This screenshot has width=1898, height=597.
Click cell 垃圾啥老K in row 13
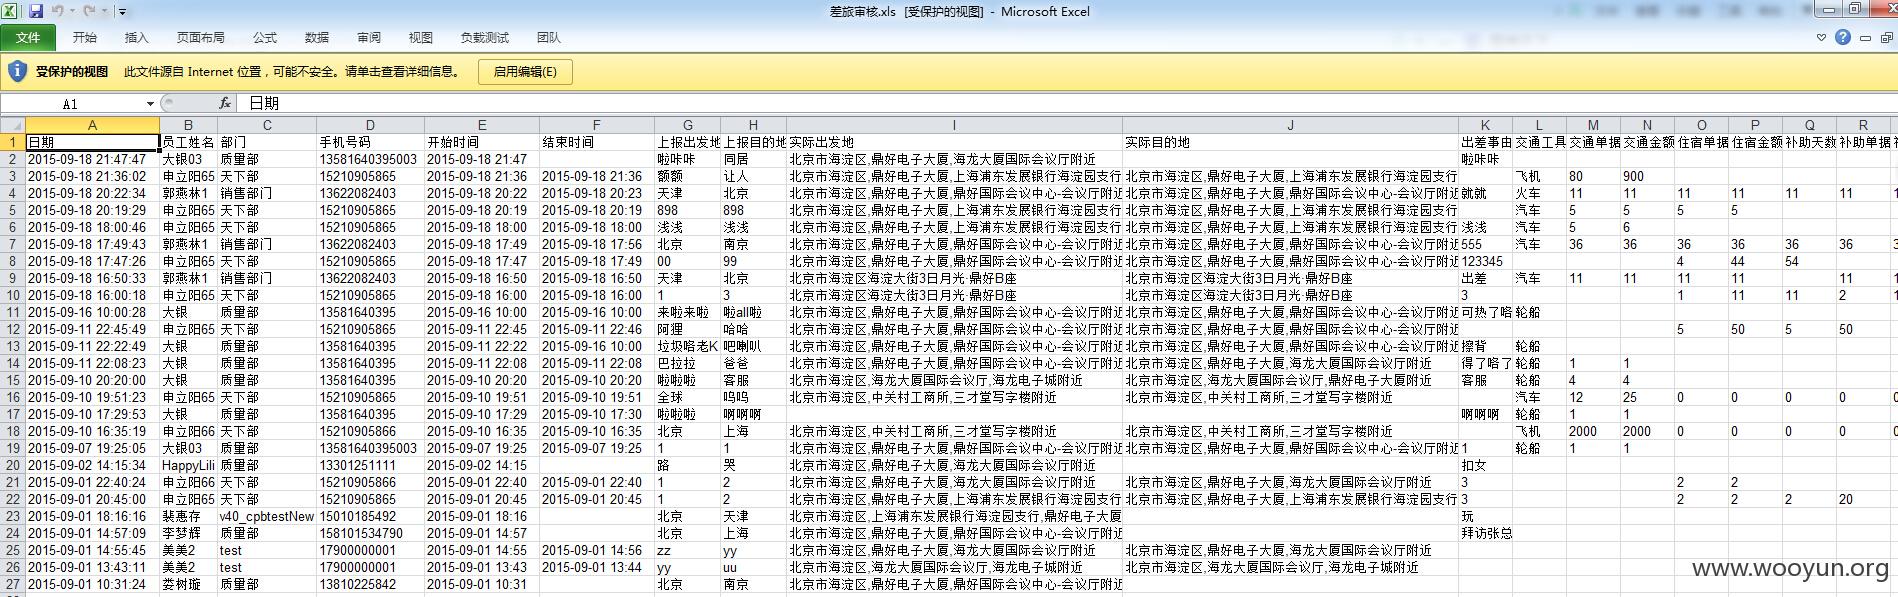687,346
